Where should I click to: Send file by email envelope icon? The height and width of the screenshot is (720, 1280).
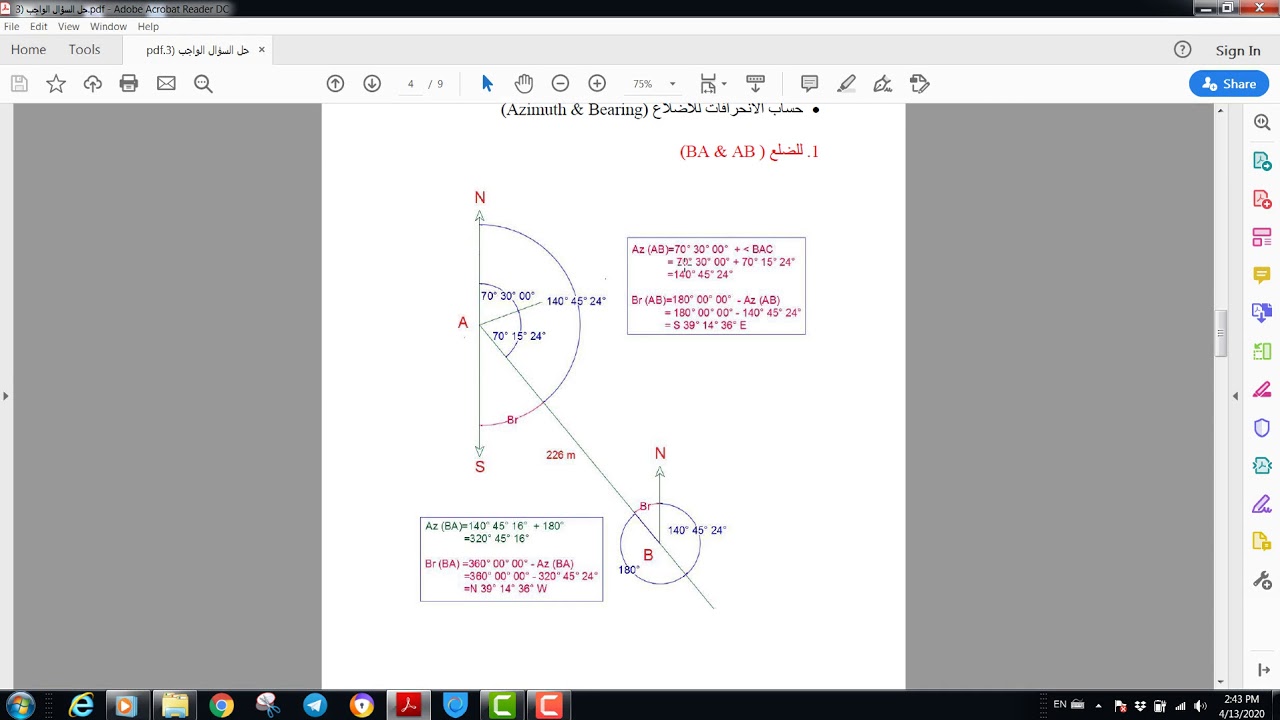click(166, 84)
